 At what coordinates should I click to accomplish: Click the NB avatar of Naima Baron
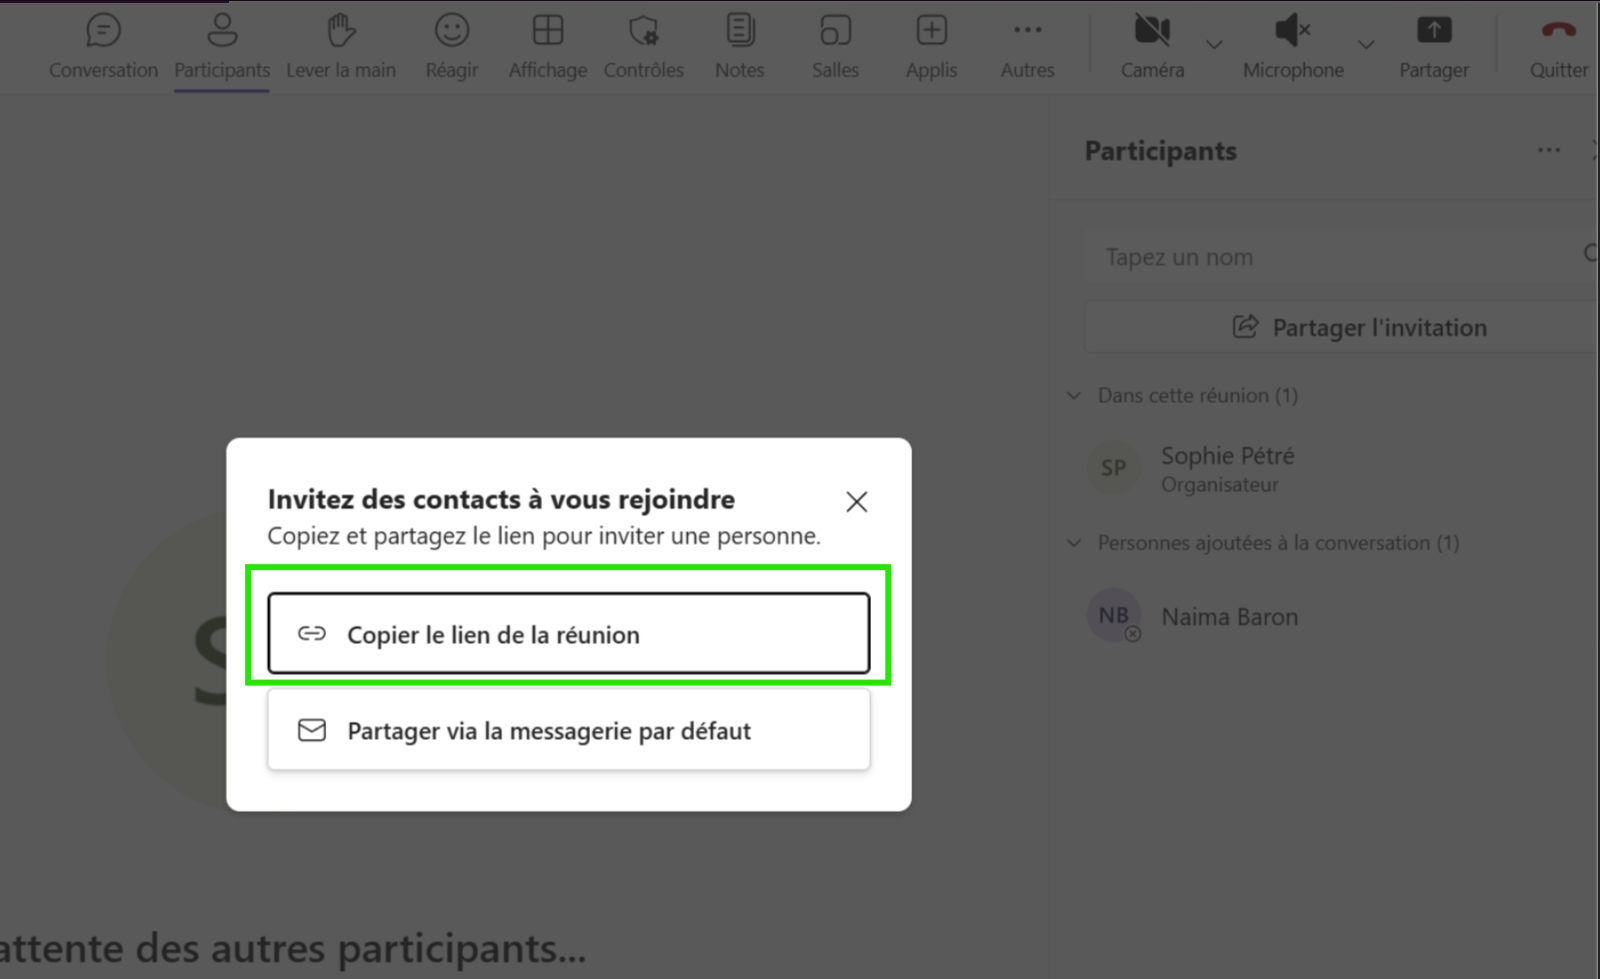coord(1113,615)
